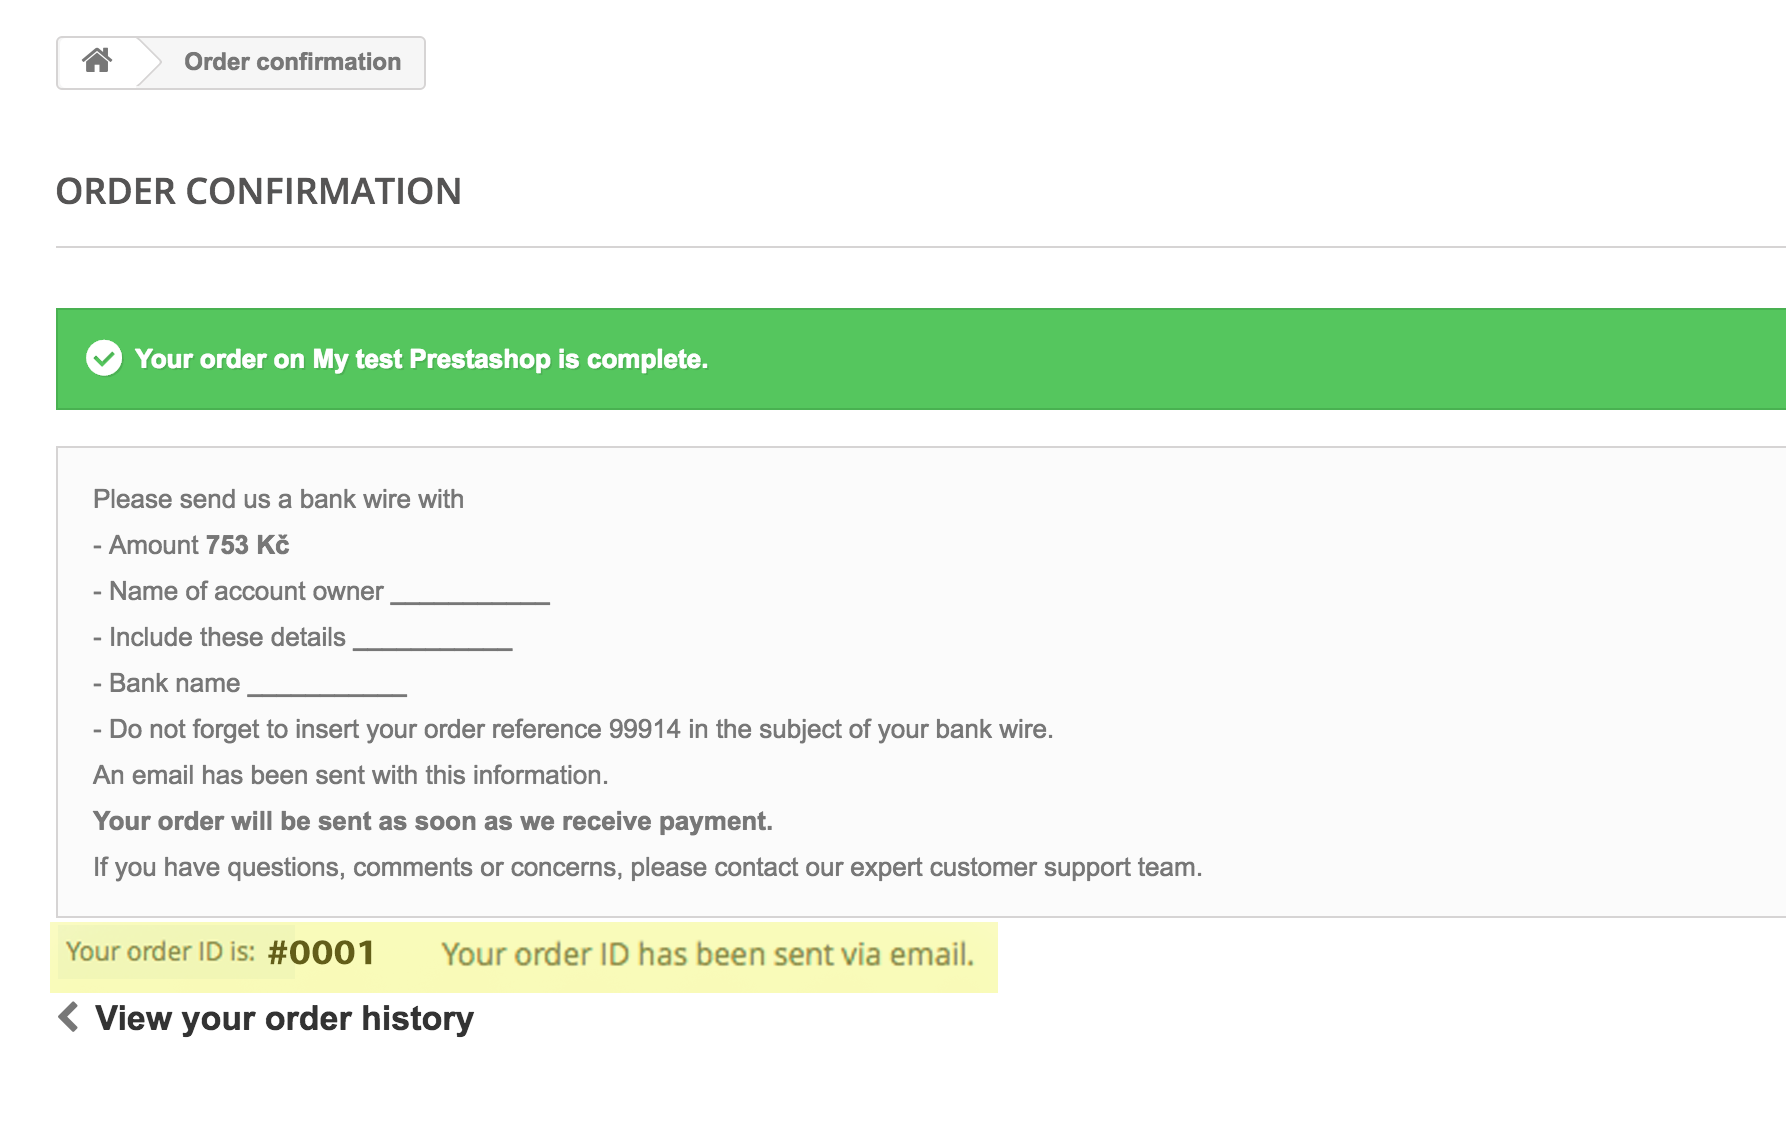Screen dimensions: 1786x1124
Task: Click the bold 'Your order will be sent' notice
Action: point(432,821)
